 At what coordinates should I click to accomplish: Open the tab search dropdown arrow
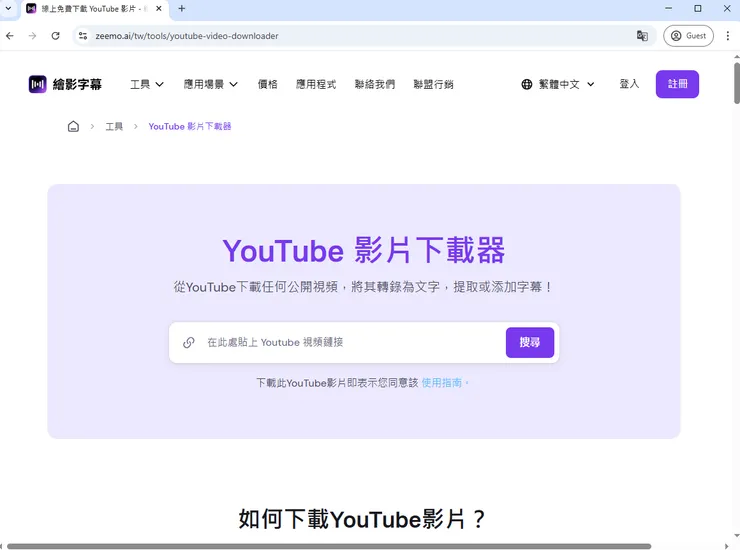[8, 8]
